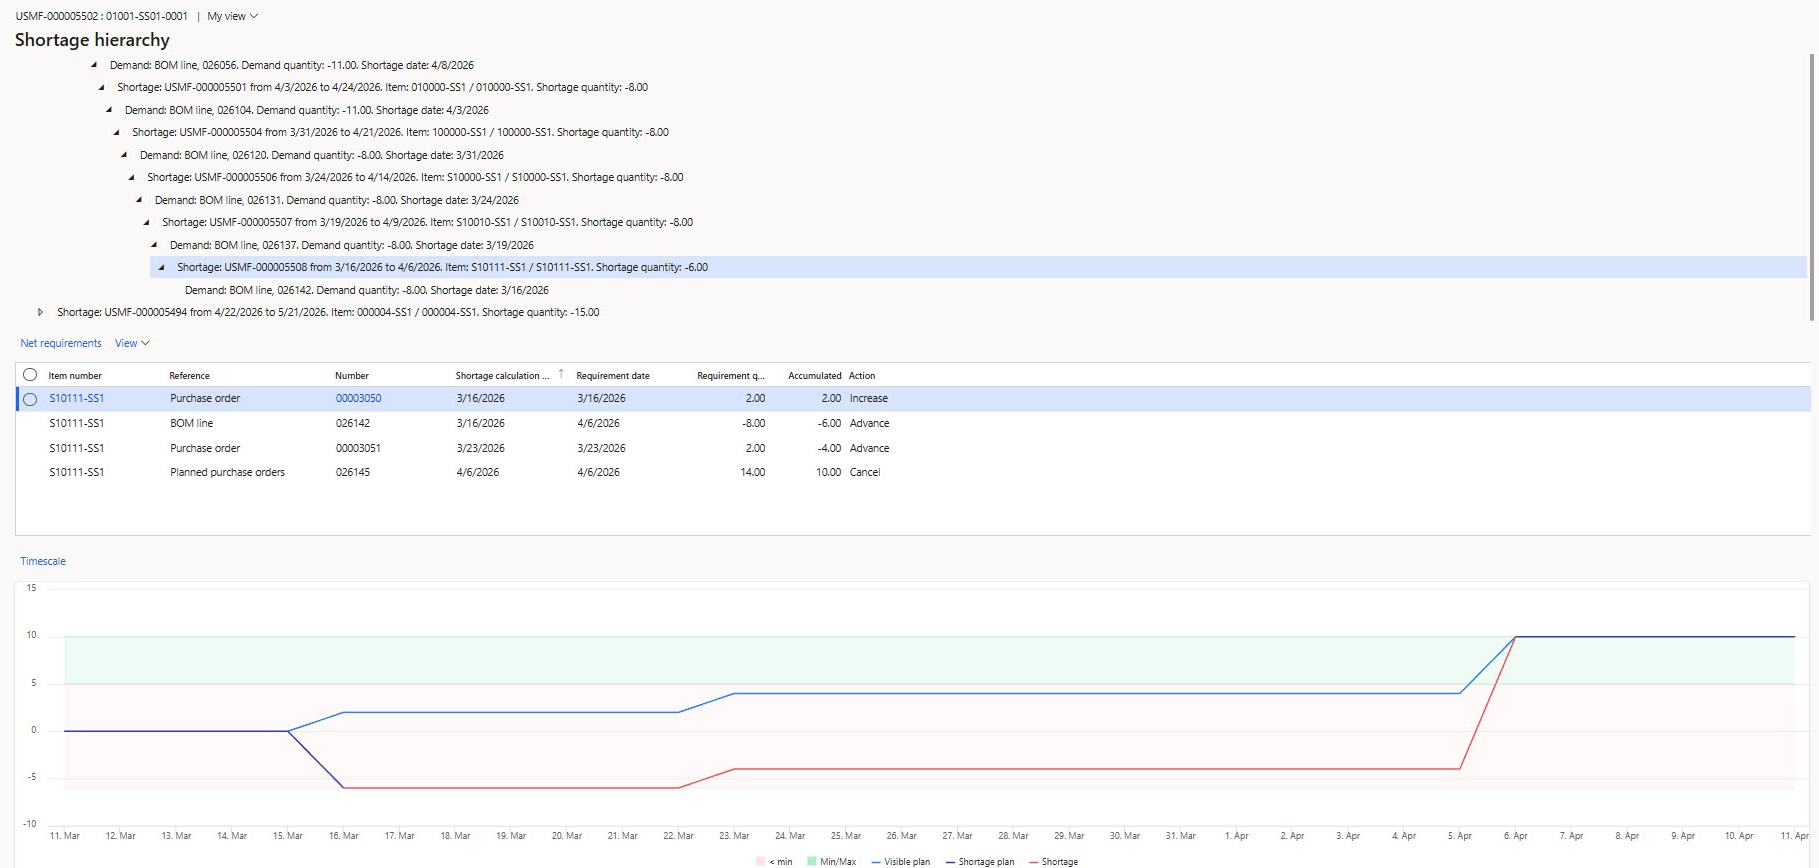Select the Planned purchase orders 026145 row
The width and height of the screenshot is (1819, 868).
click(x=227, y=472)
